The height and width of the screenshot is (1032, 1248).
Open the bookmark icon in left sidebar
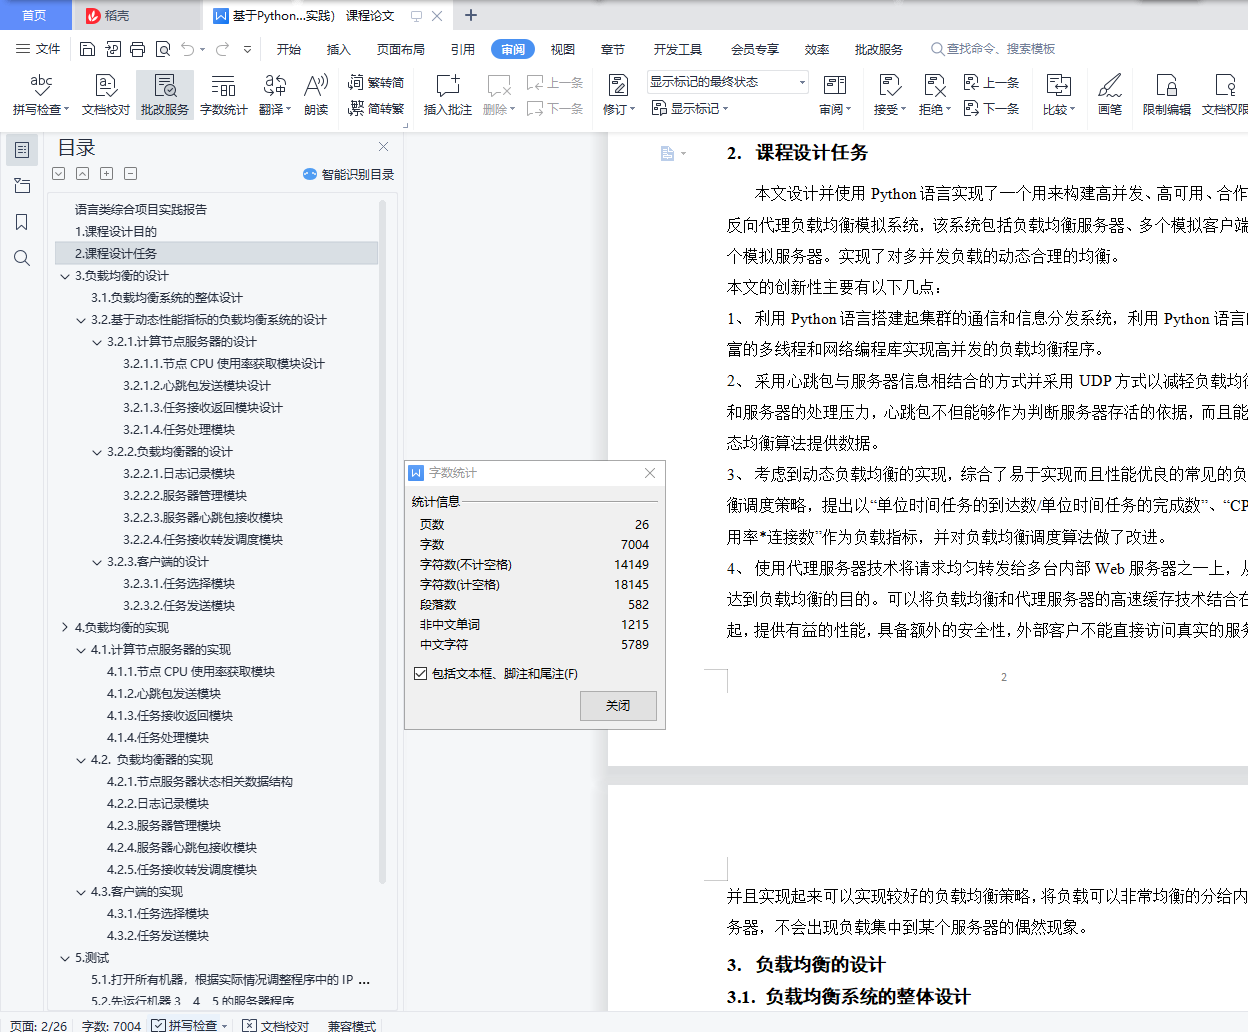(22, 222)
